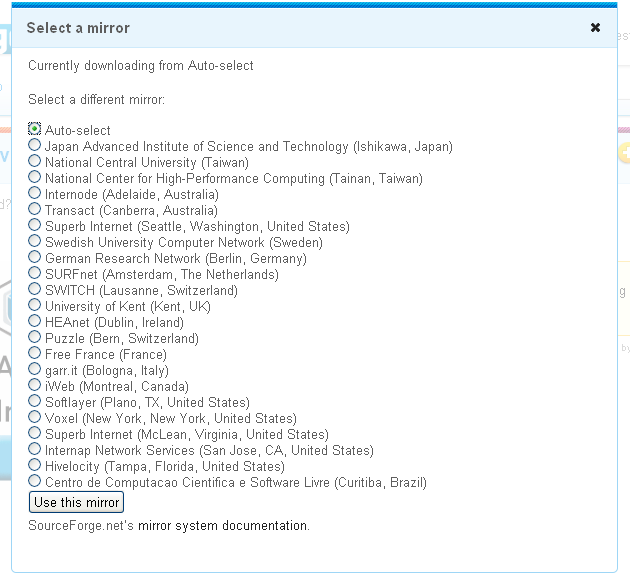Pick University of Kent mirror
Image resolution: width=630 pixels, height=574 pixels.
pos(35,306)
